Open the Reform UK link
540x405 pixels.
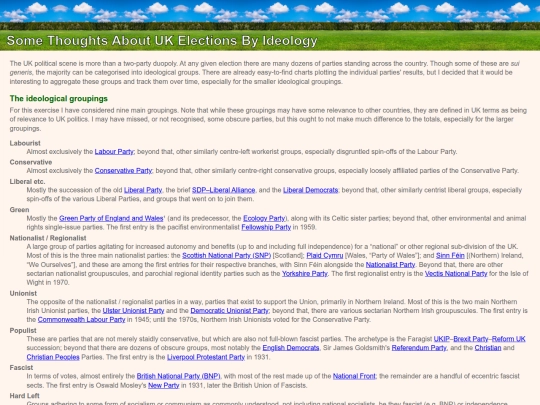pyautogui.click(x=509, y=339)
